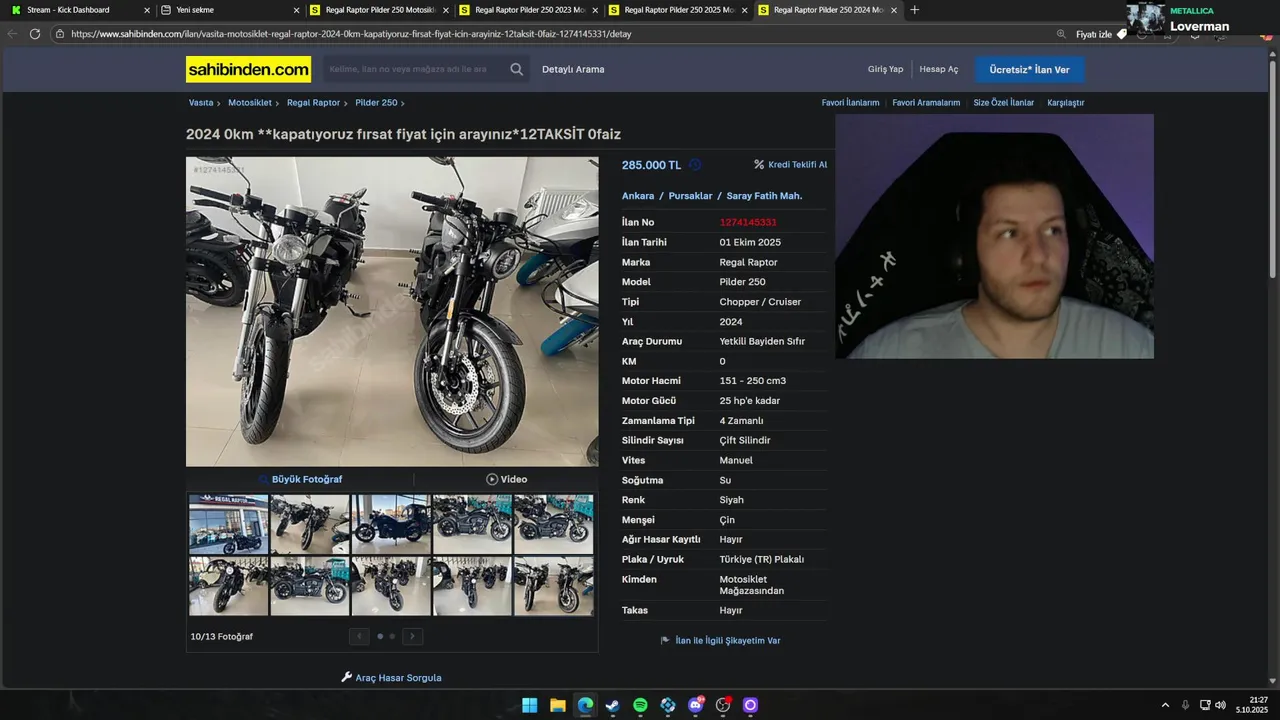The height and width of the screenshot is (720, 1280).
Task: Open Büyük Fotoğraf enlarged photo view
Action: click(300, 479)
